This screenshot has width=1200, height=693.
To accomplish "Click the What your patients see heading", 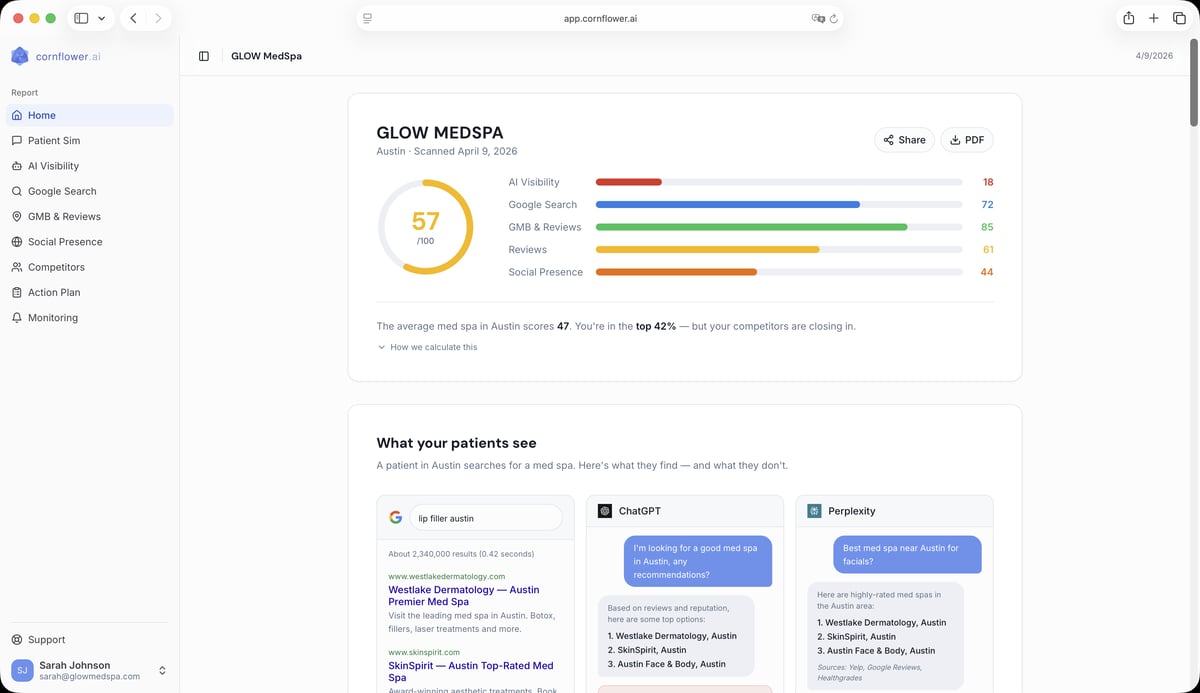I will [456, 443].
